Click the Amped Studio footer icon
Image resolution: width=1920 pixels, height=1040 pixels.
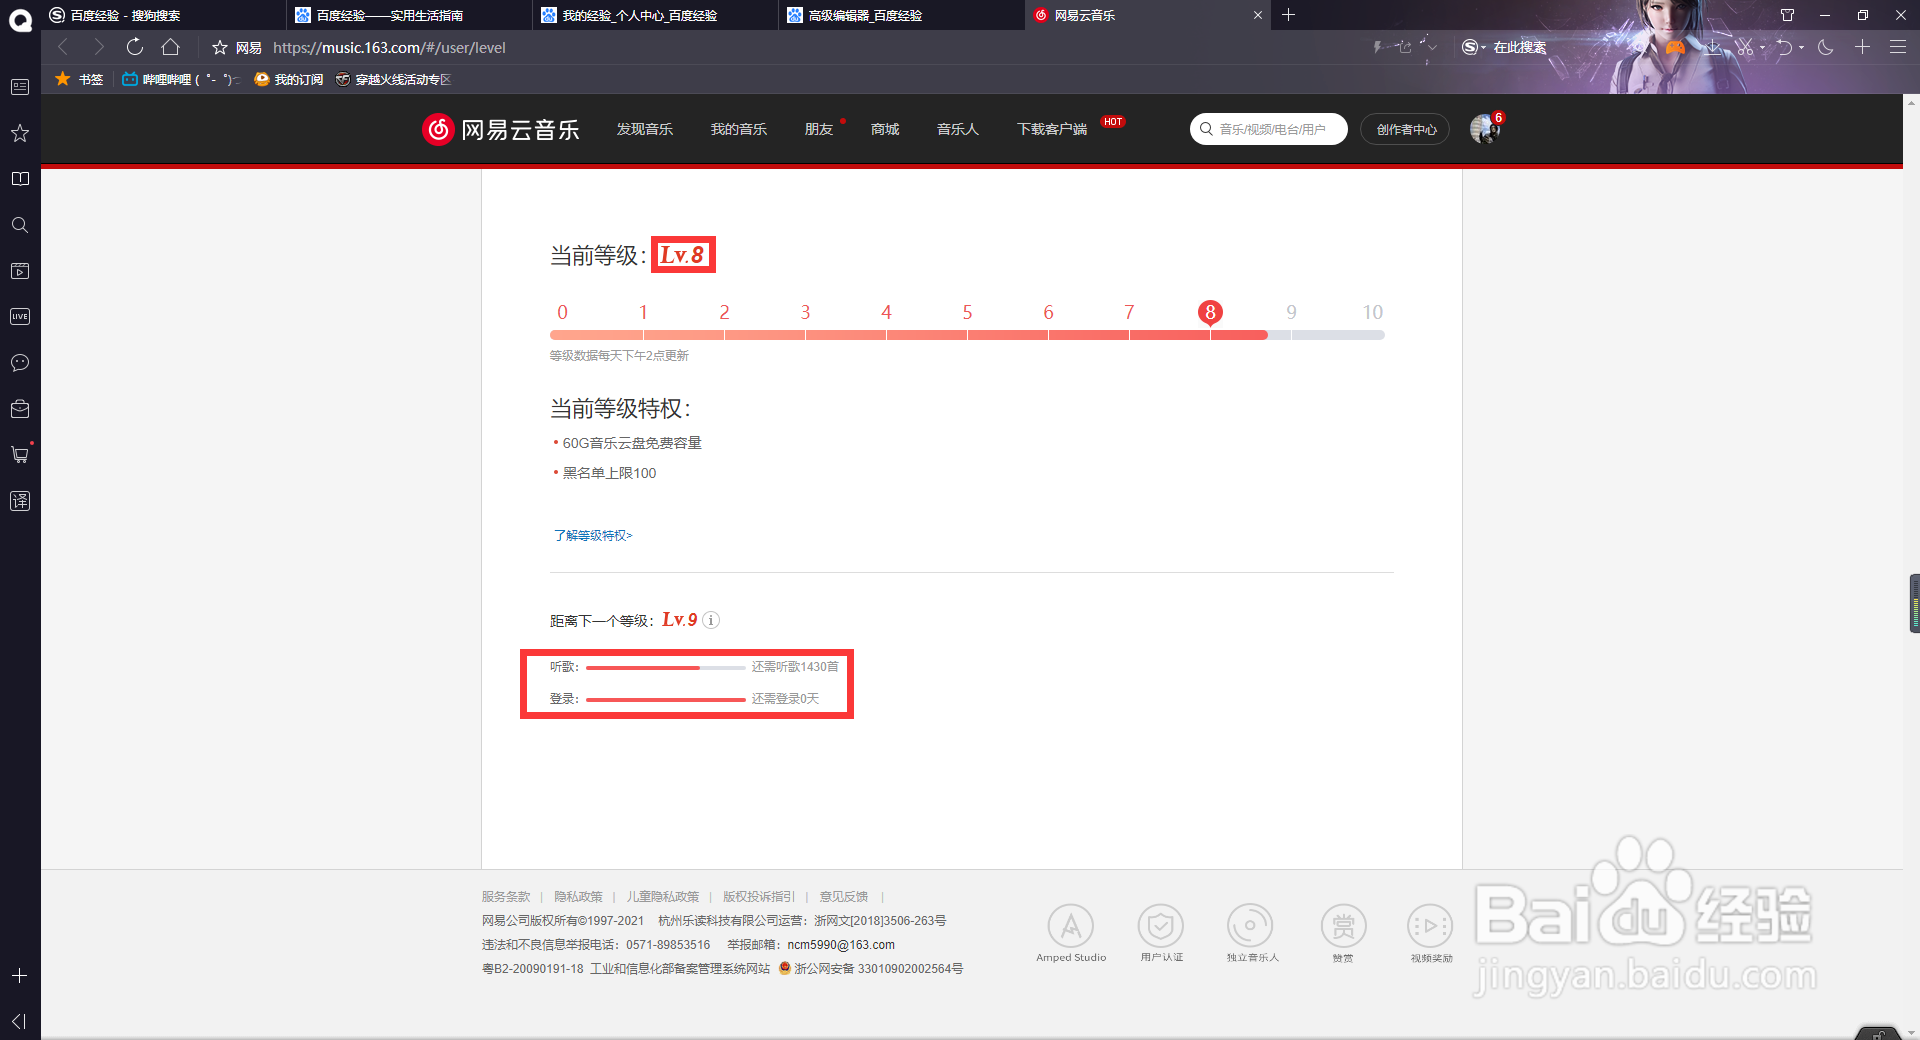tap(1071, 926)
